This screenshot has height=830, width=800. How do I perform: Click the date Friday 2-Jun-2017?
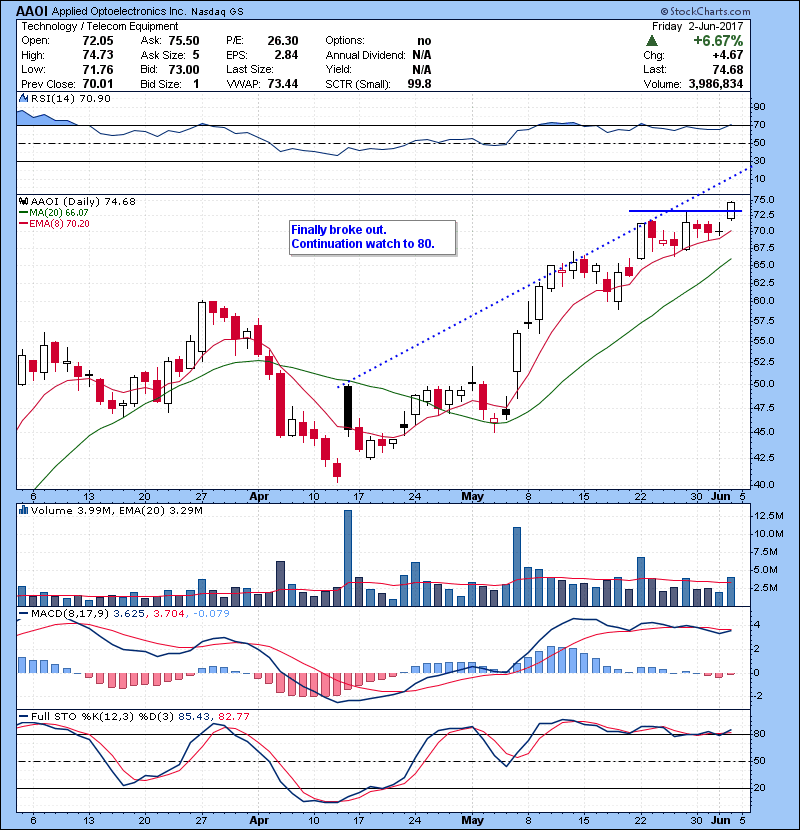[697, 26]
